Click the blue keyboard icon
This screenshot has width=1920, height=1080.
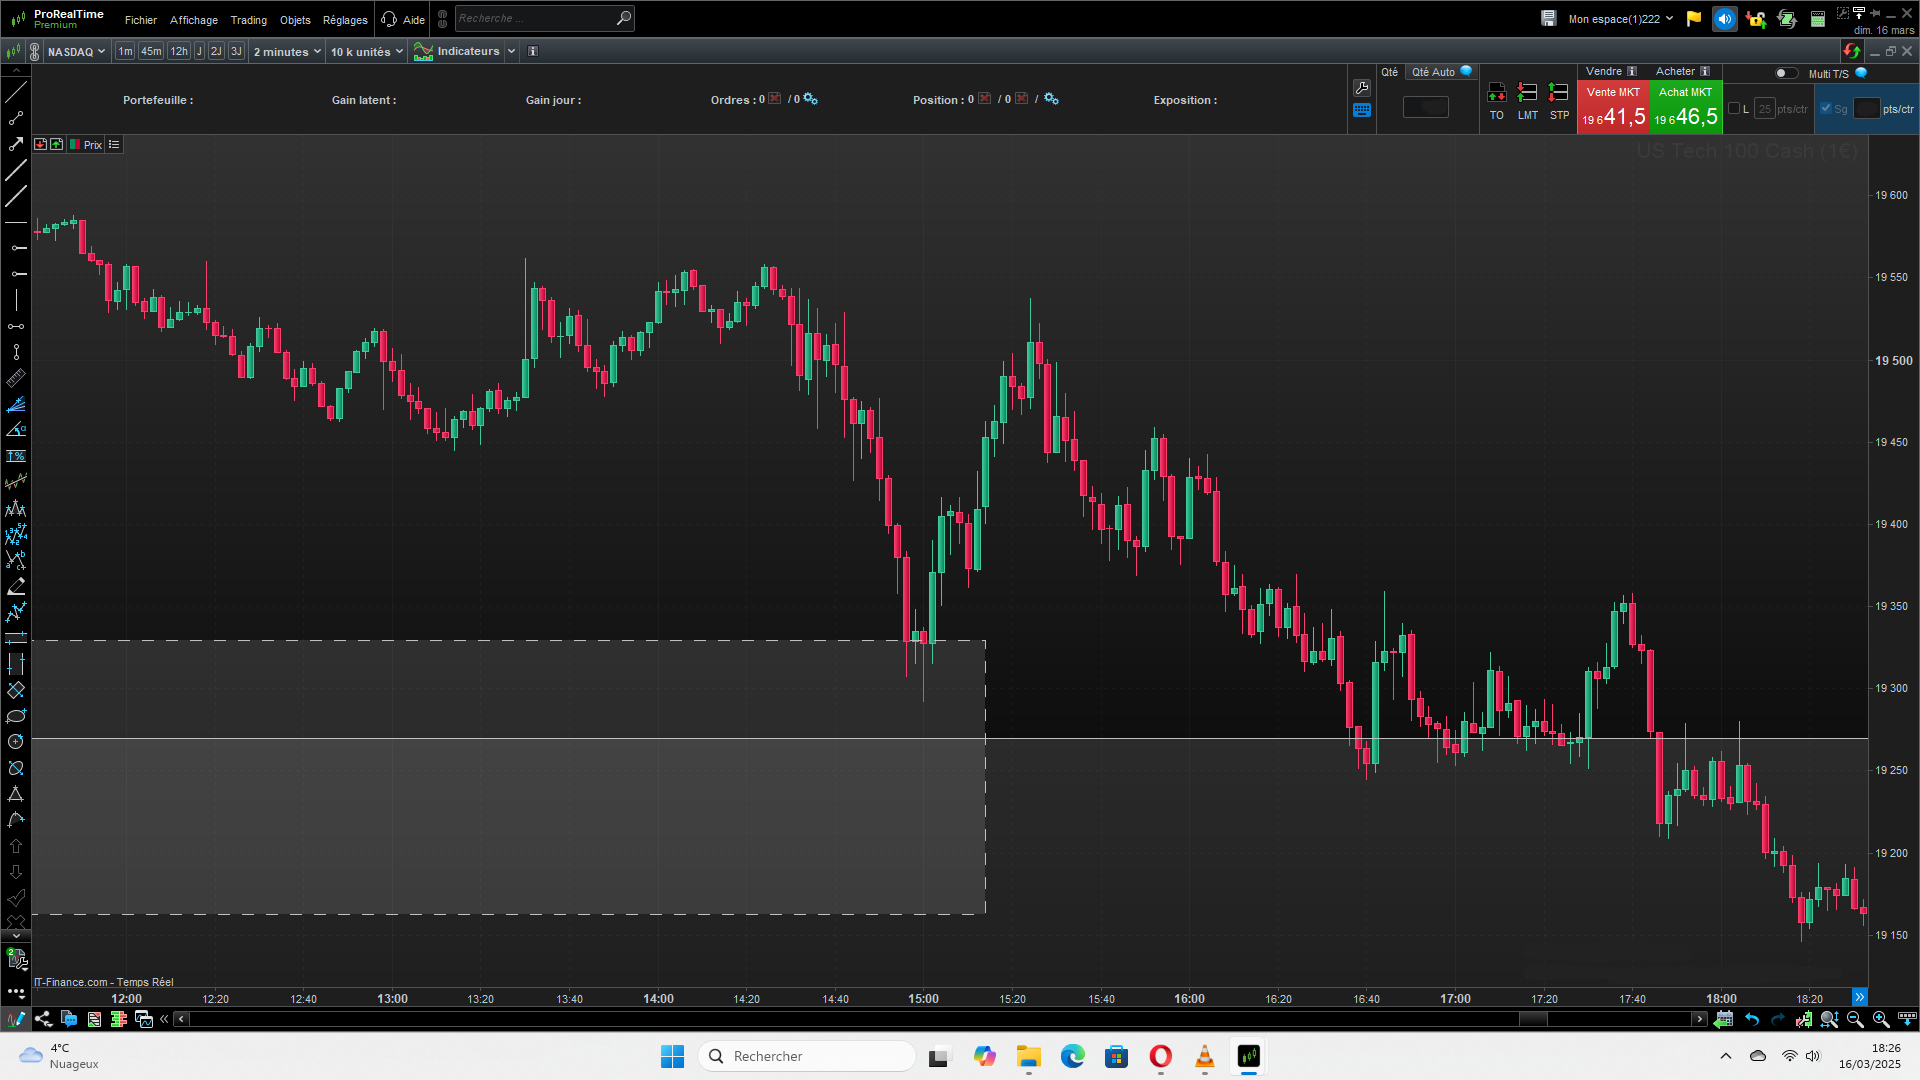pos(1361,110)
